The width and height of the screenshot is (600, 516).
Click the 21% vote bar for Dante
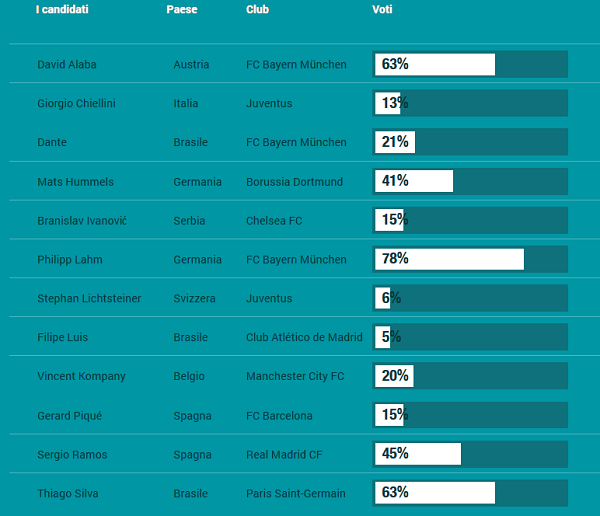(470, 142)
